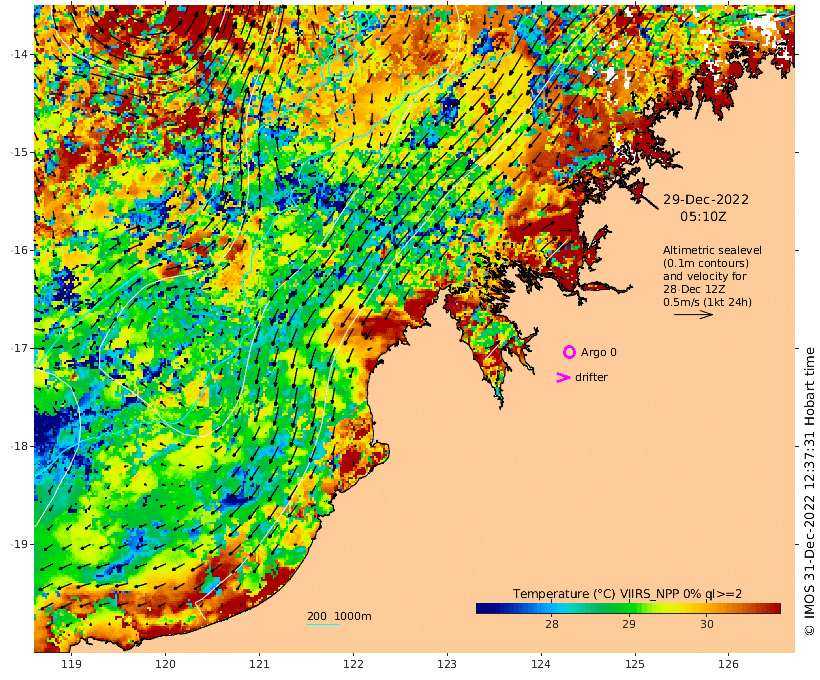Screen dimensions: 820x680
Task: Click longitude axis label 120
Action: point(165,664)
